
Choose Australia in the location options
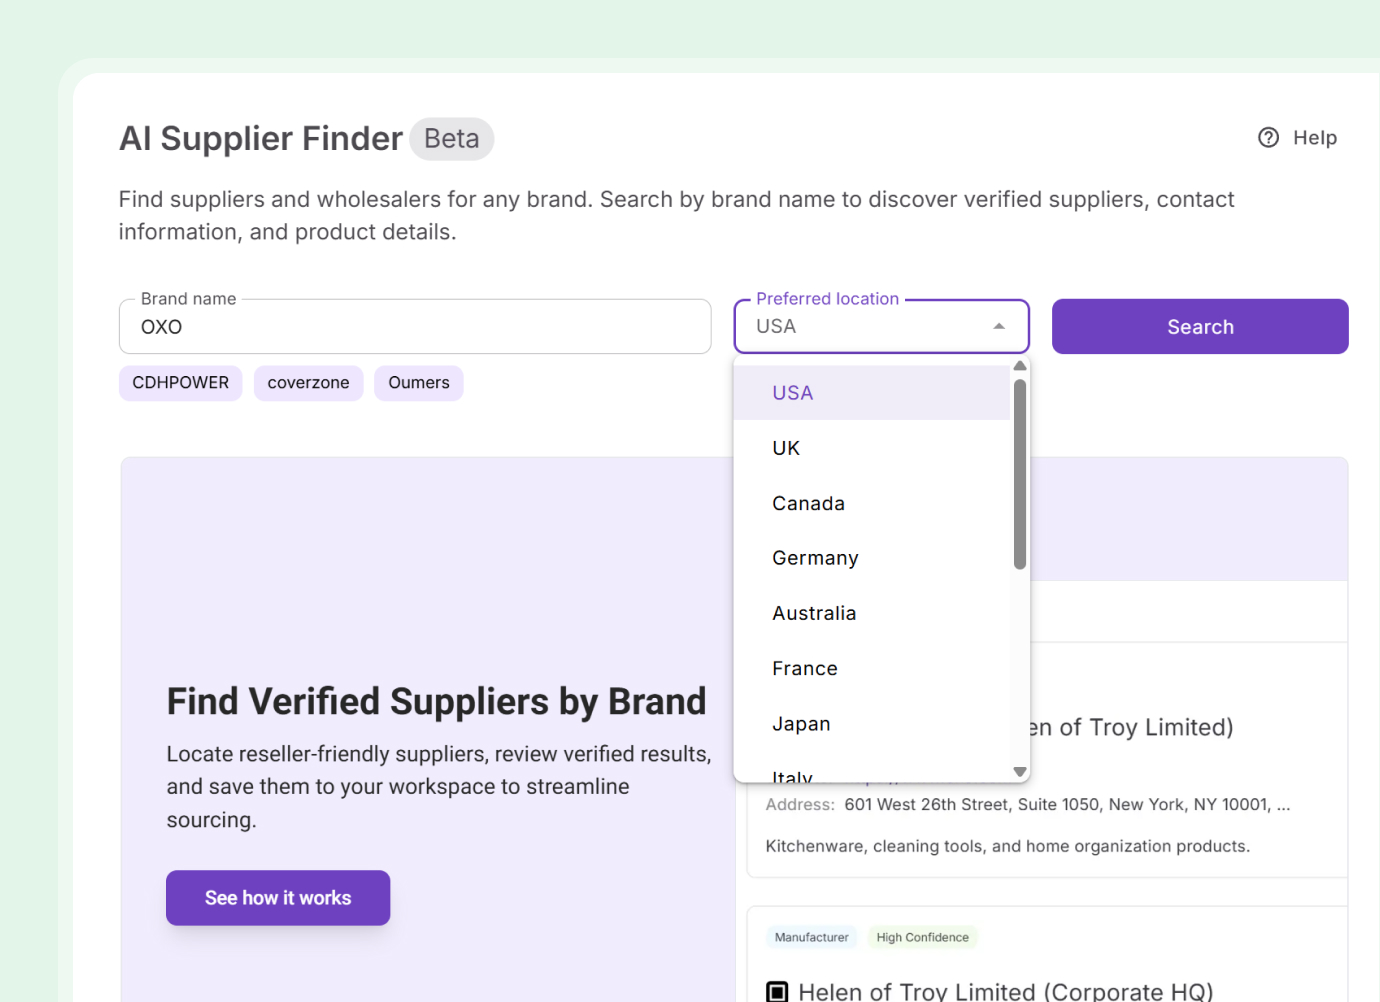pyautogui.click(x=814, y=613)
